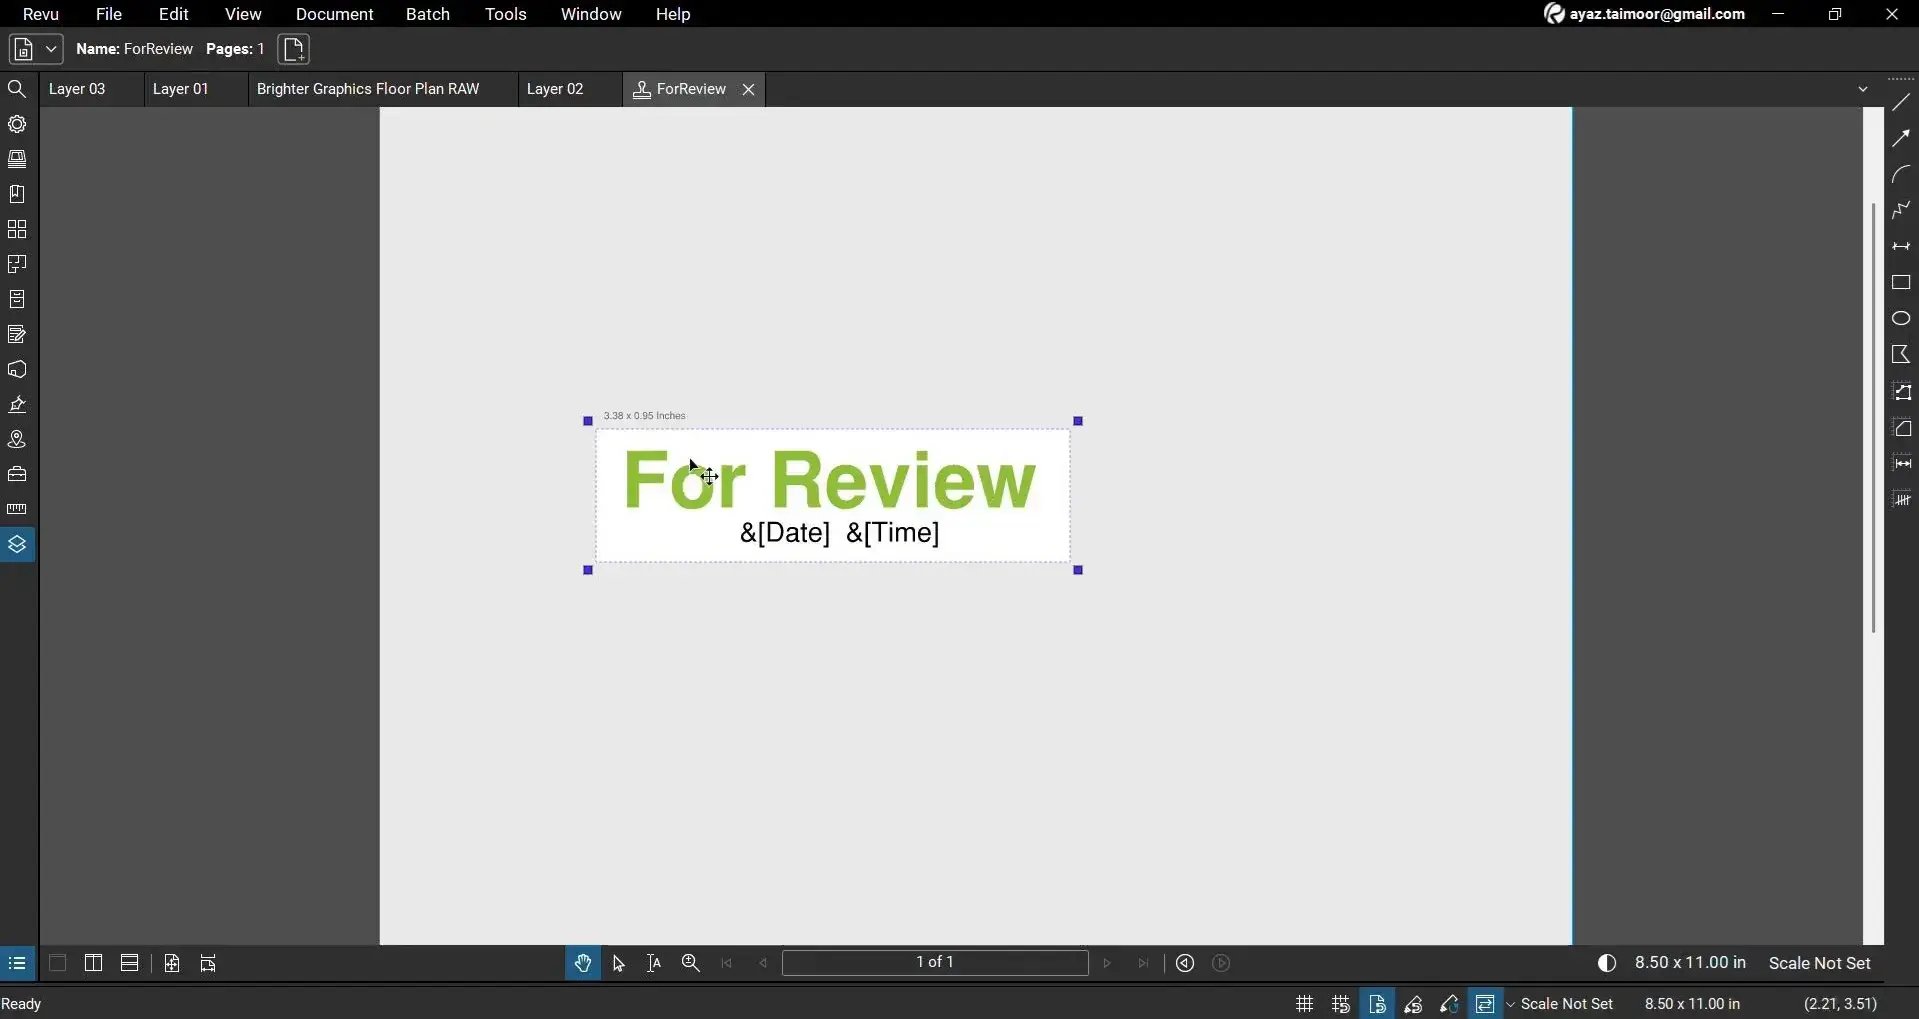This screenshot has height=1019, width=1919.
Task: Open the Document menu
Action: [x=334, y=14]
